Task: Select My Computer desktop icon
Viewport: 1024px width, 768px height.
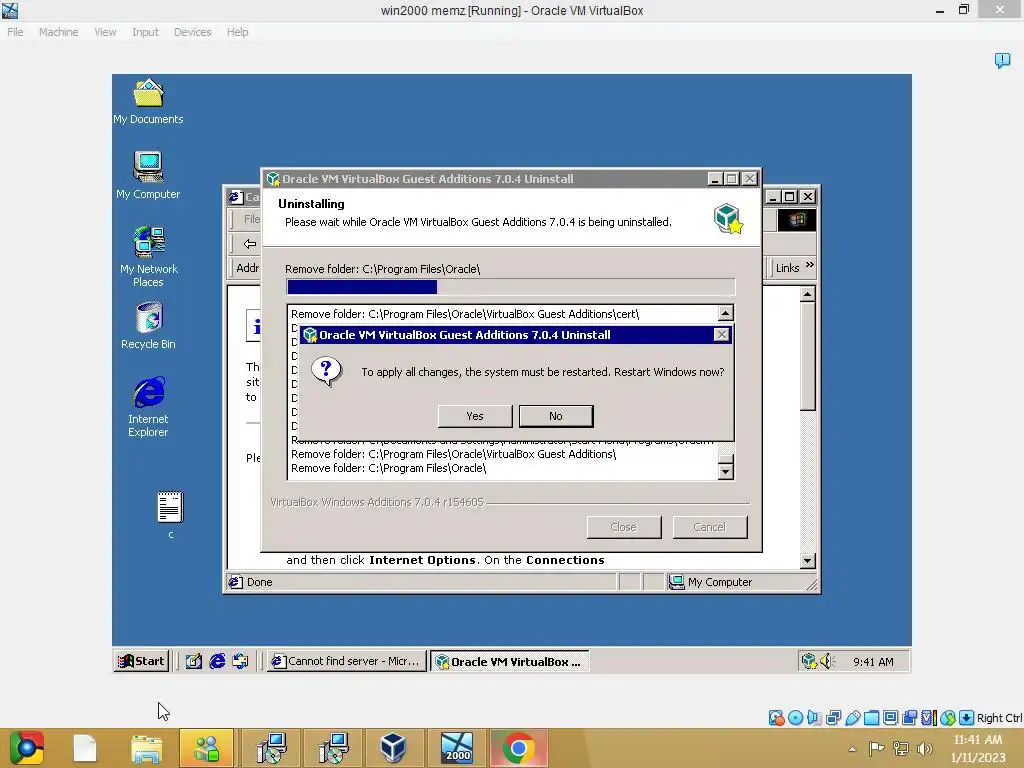Action: pos(148,175)
